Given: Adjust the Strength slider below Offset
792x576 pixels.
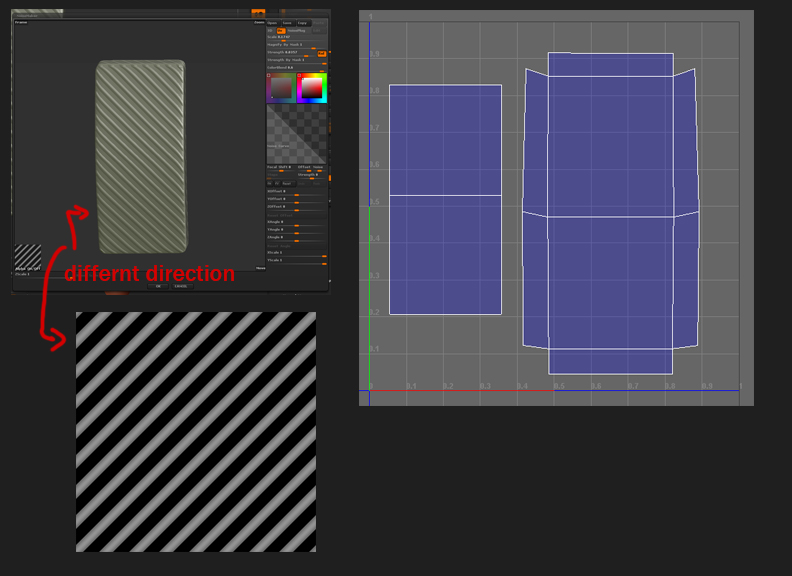Looking at the screenshot, I should click(312, 176).
